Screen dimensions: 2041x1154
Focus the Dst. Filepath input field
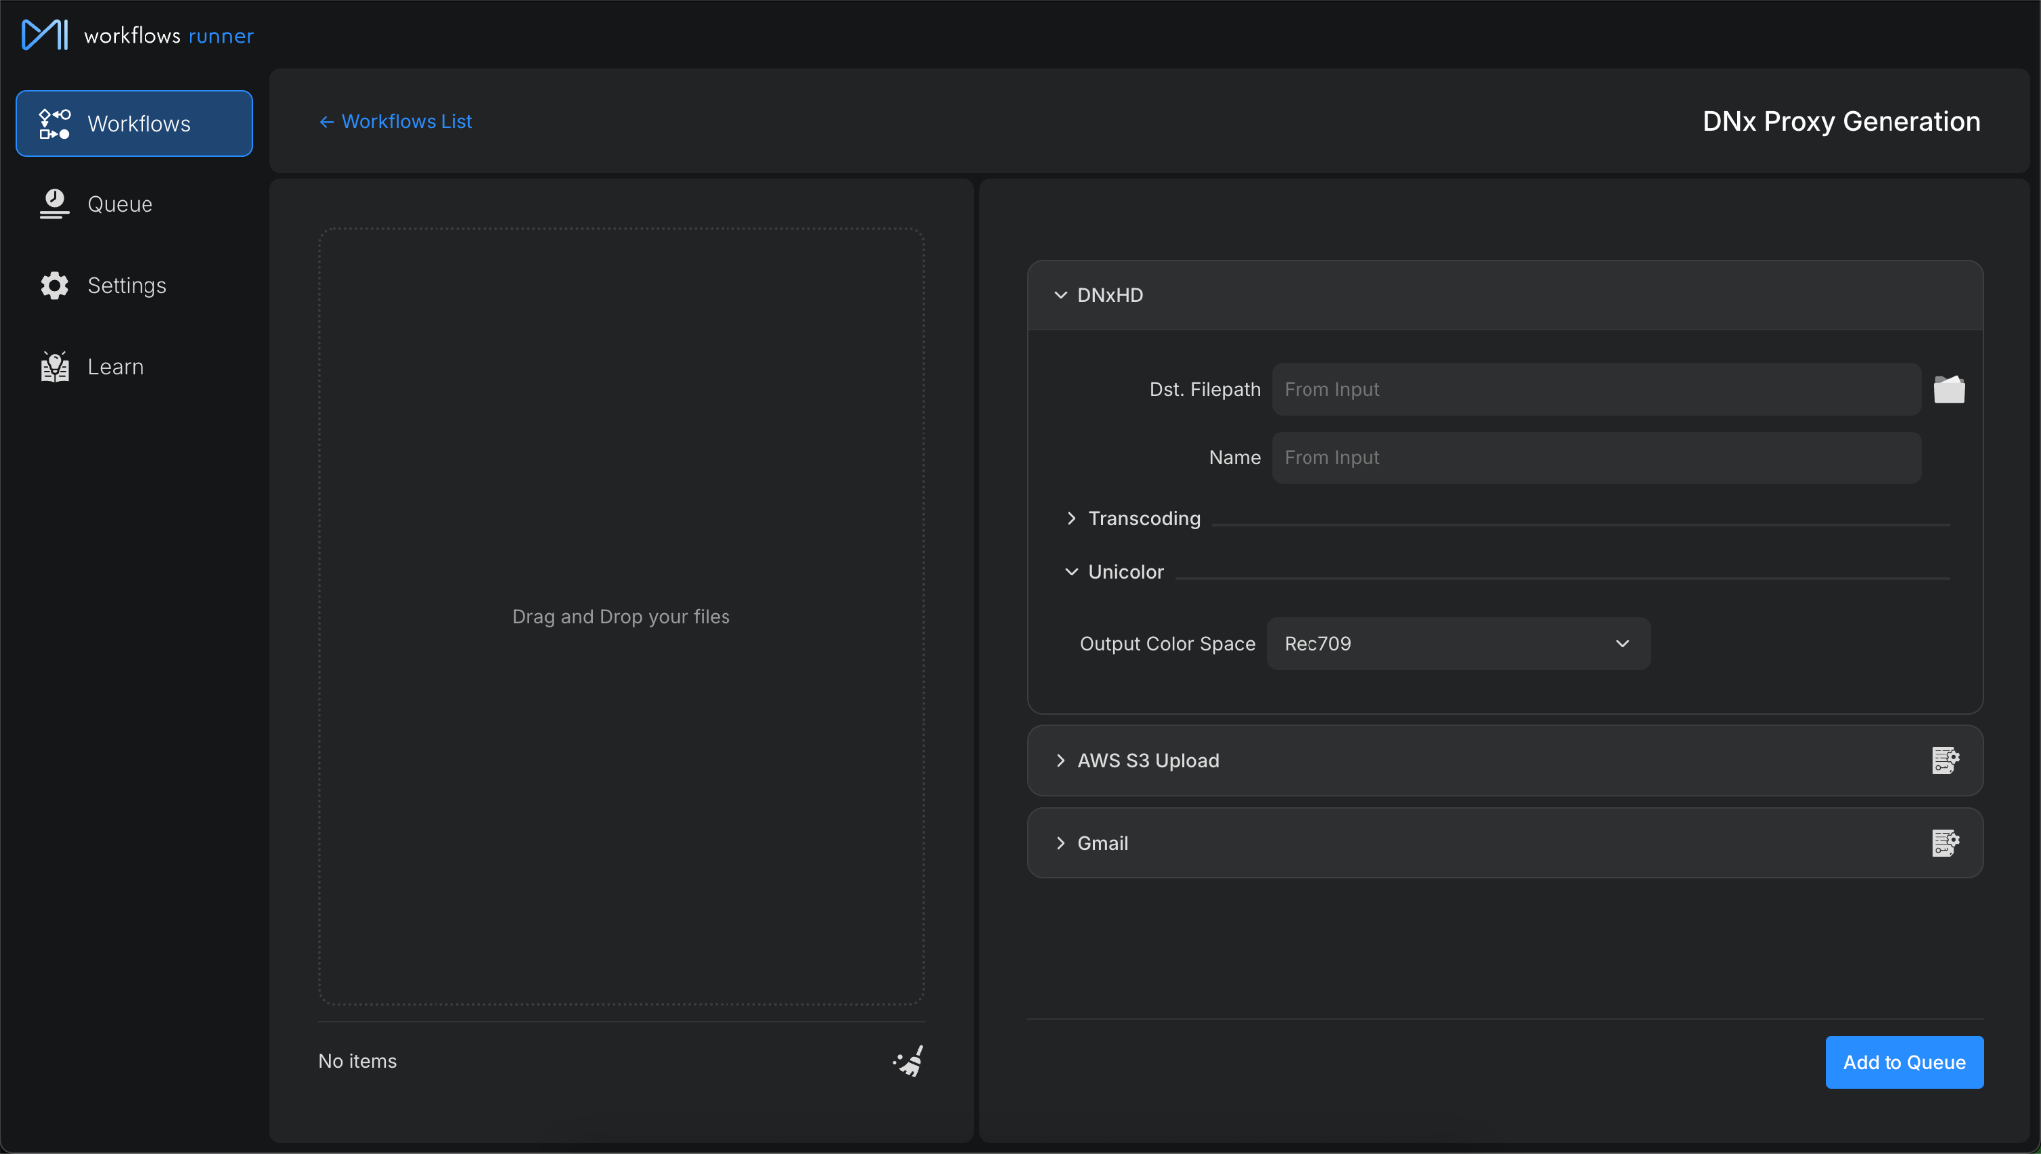click(1596, 389)
